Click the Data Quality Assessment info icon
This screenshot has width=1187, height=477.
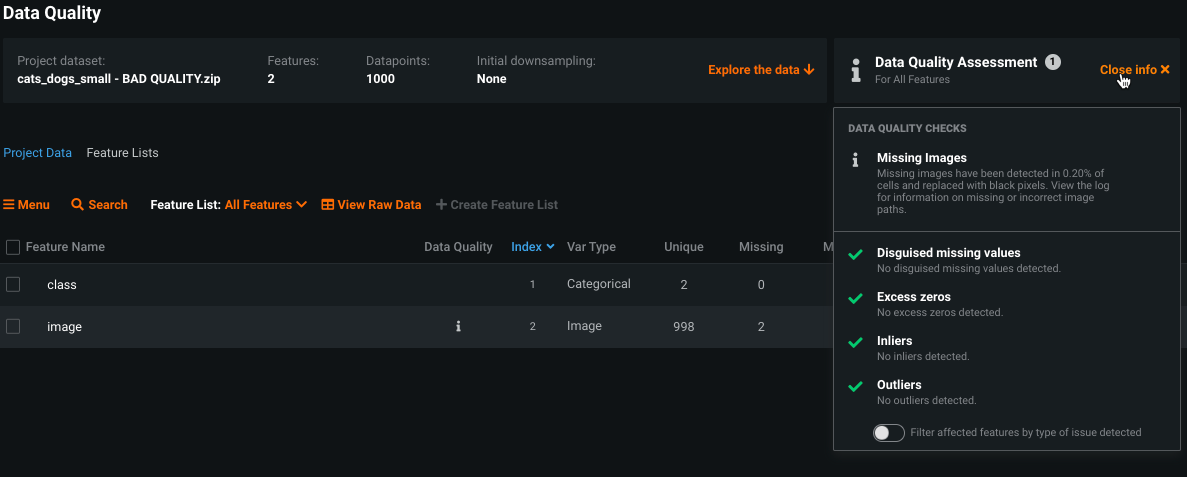[x=855, y=70]
